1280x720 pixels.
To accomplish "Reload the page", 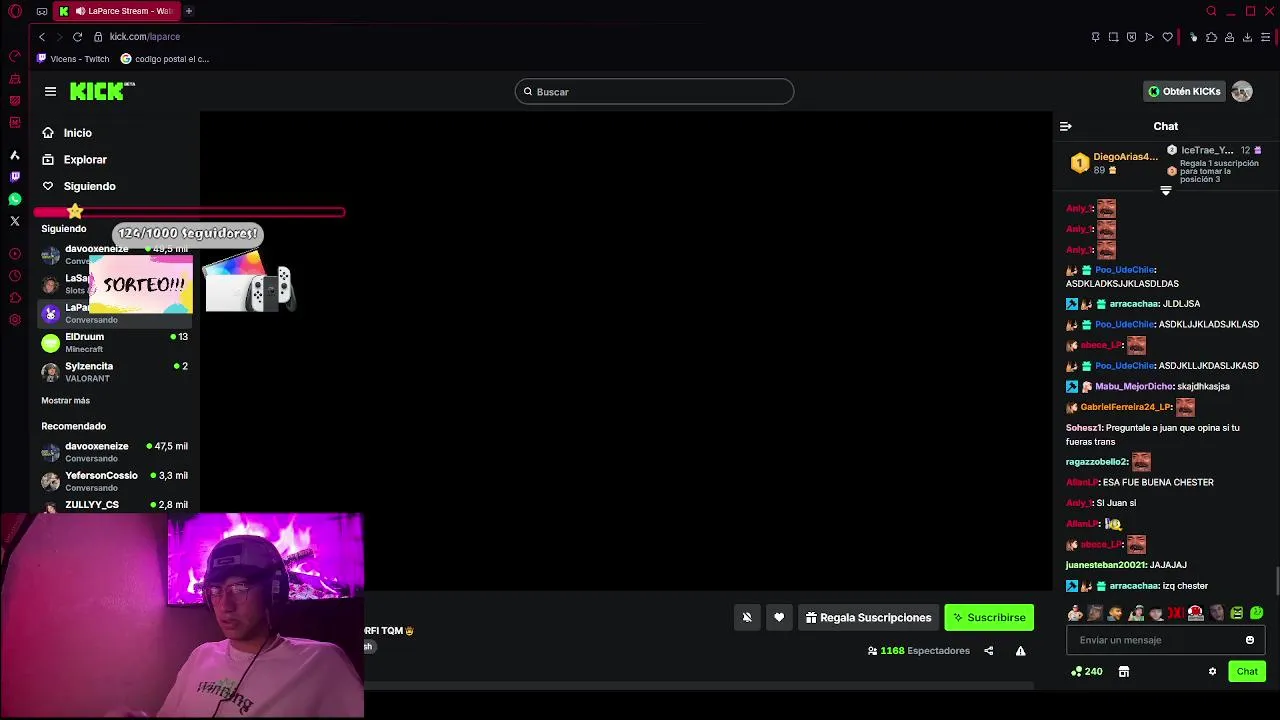I will point(77,37).
